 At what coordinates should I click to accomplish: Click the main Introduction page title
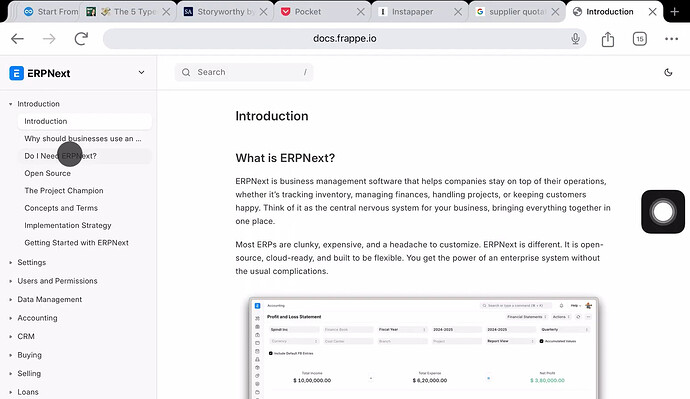coord(272,116)
